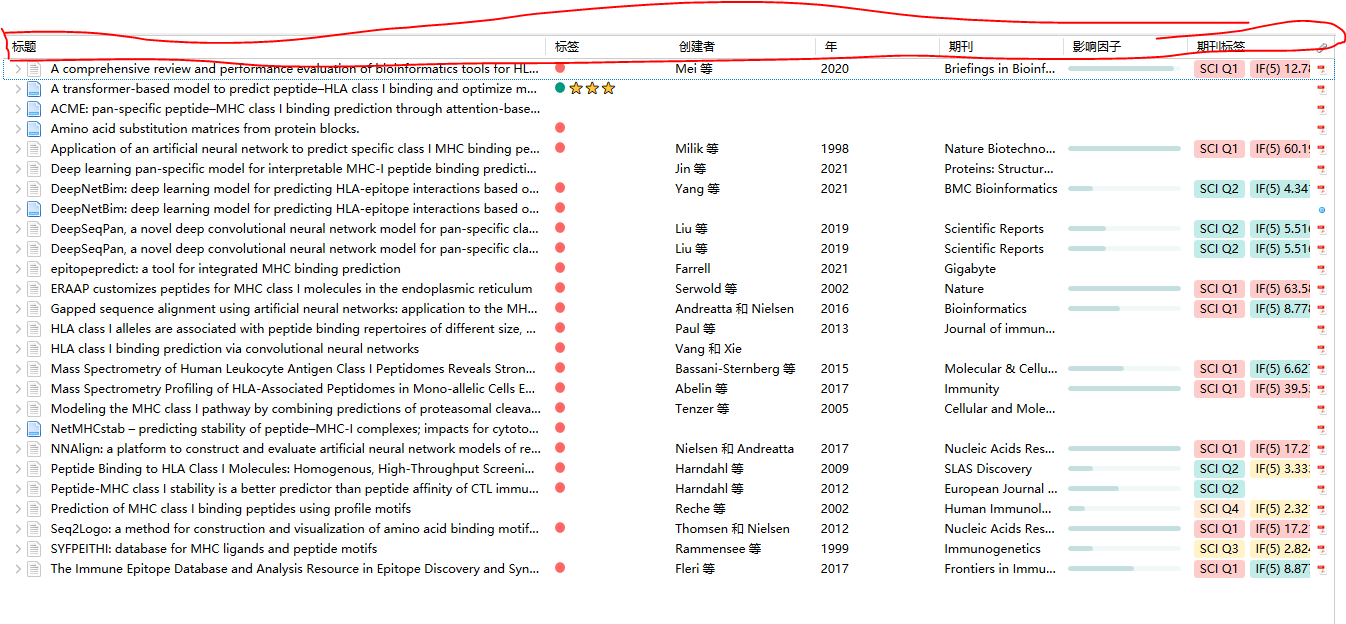The width and height of the screenshot is (1346, 624).
Task: Expand the transformer-based model entry
Action: 18,88
